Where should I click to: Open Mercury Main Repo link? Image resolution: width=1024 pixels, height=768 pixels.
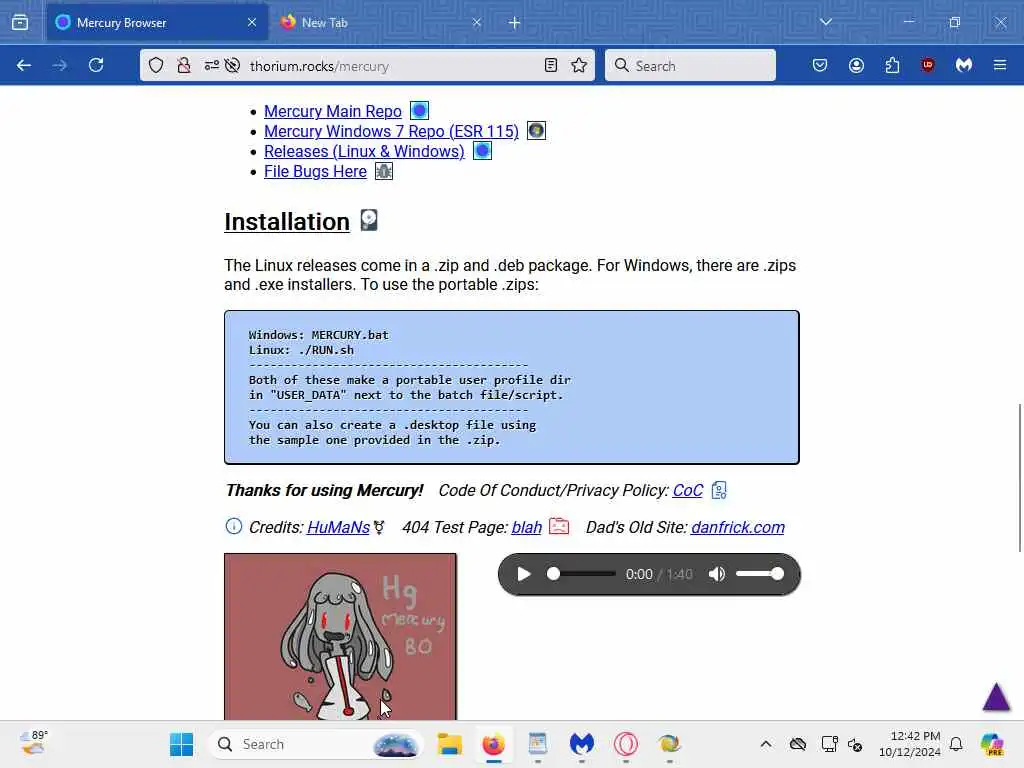[332, 112]
